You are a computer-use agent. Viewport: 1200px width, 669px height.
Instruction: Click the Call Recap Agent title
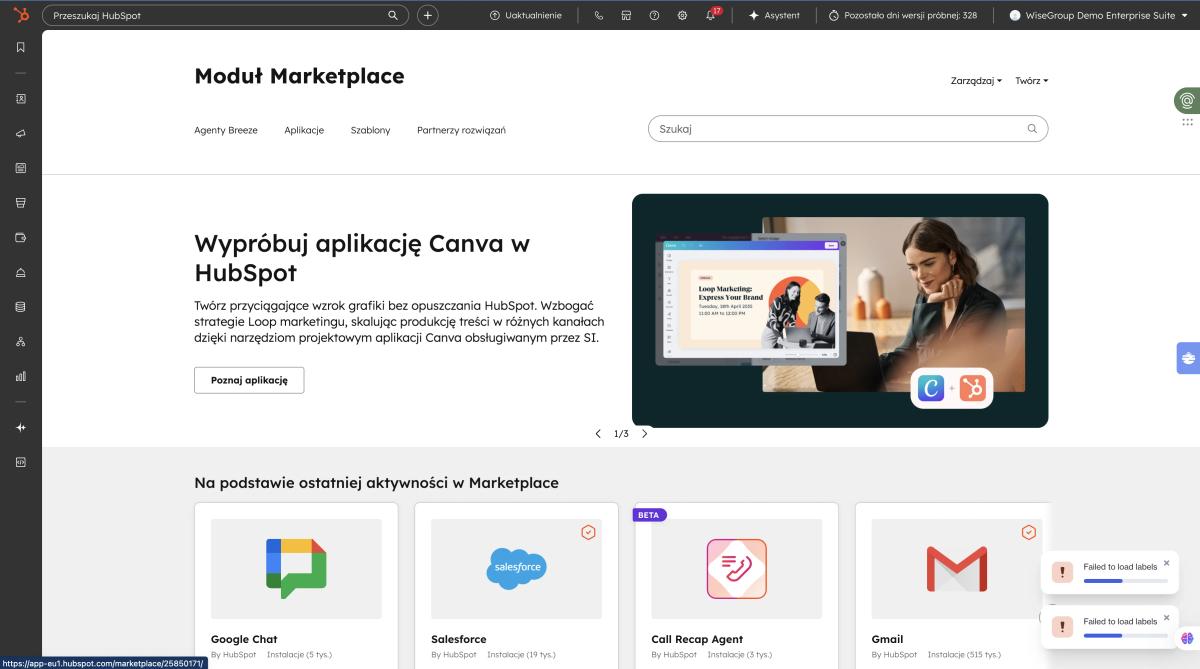pos(697,639)
